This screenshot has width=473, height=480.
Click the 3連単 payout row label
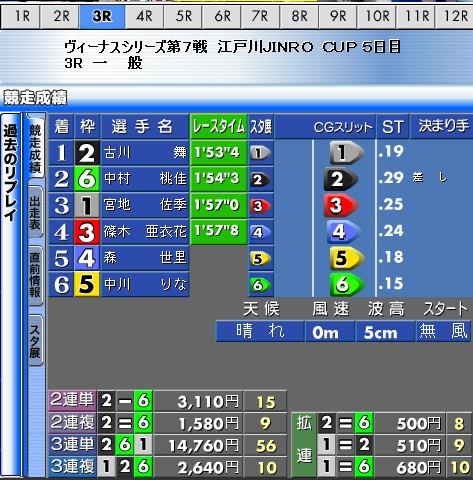click(x=72, y=444)
